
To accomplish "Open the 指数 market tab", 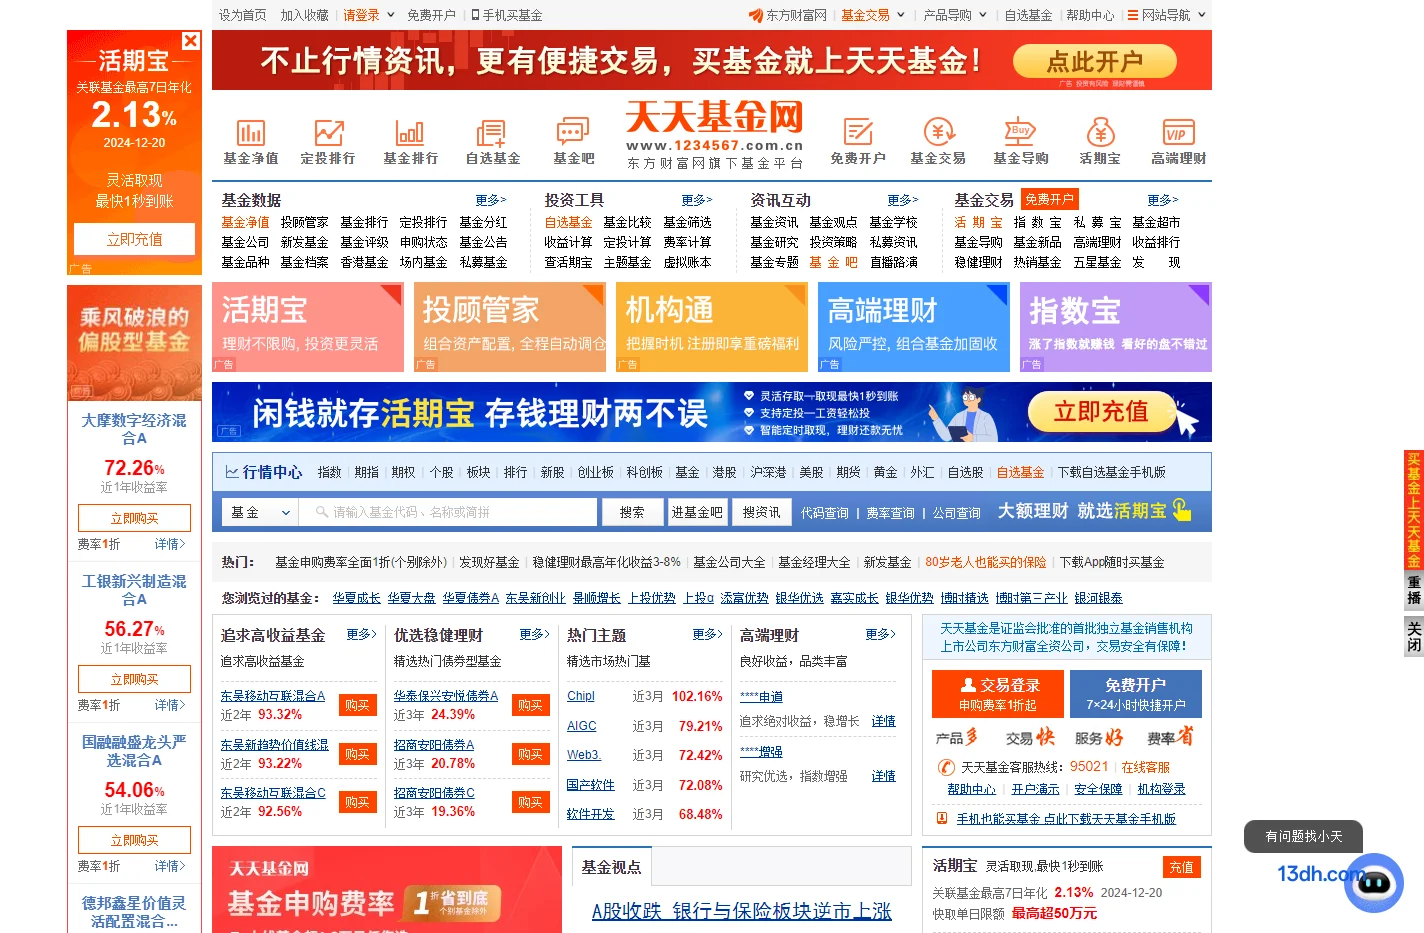I will (329, 472).
